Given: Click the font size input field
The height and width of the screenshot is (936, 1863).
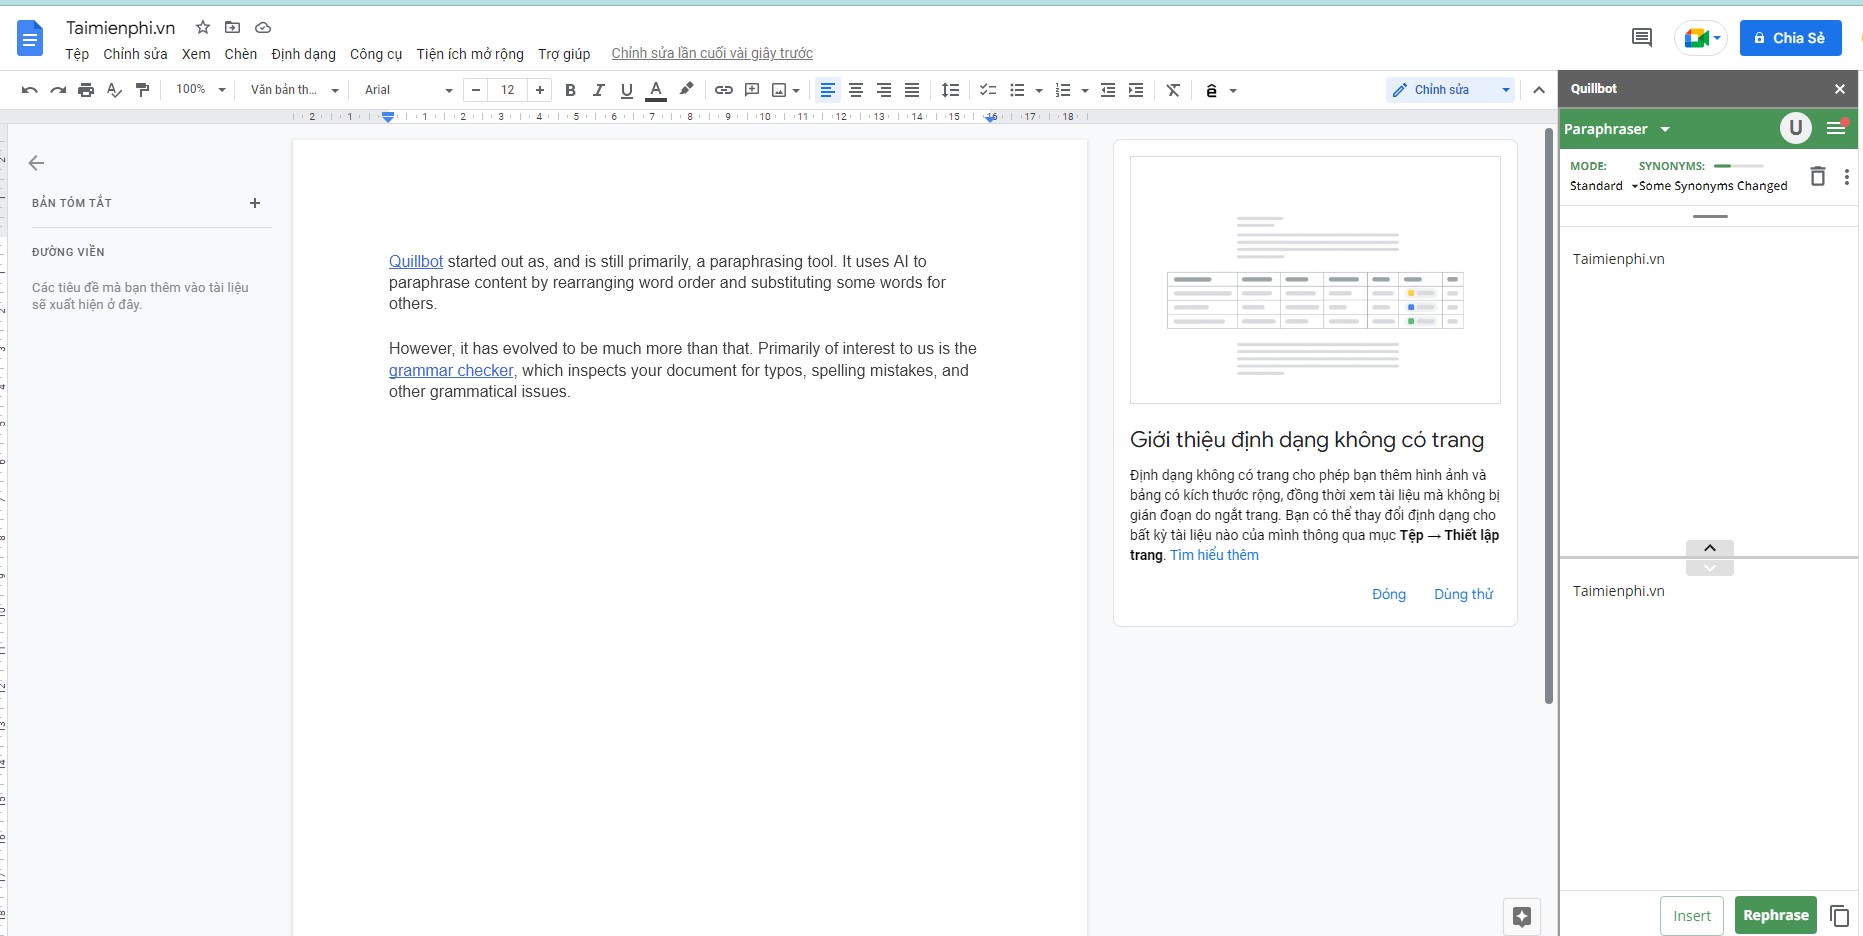Looking at the screenshot, I should (x=508, y=90).
